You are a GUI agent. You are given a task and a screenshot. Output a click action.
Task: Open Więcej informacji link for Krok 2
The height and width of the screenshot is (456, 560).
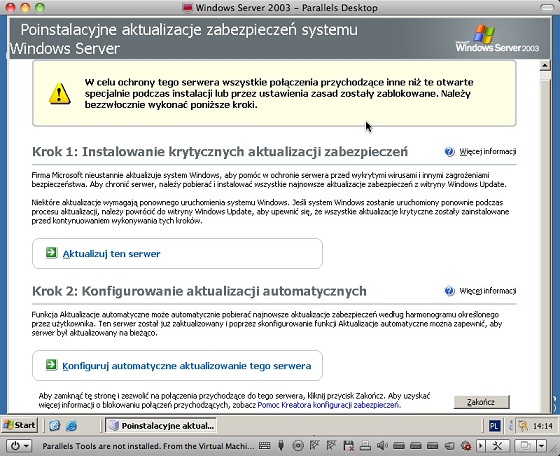(488, 291)
